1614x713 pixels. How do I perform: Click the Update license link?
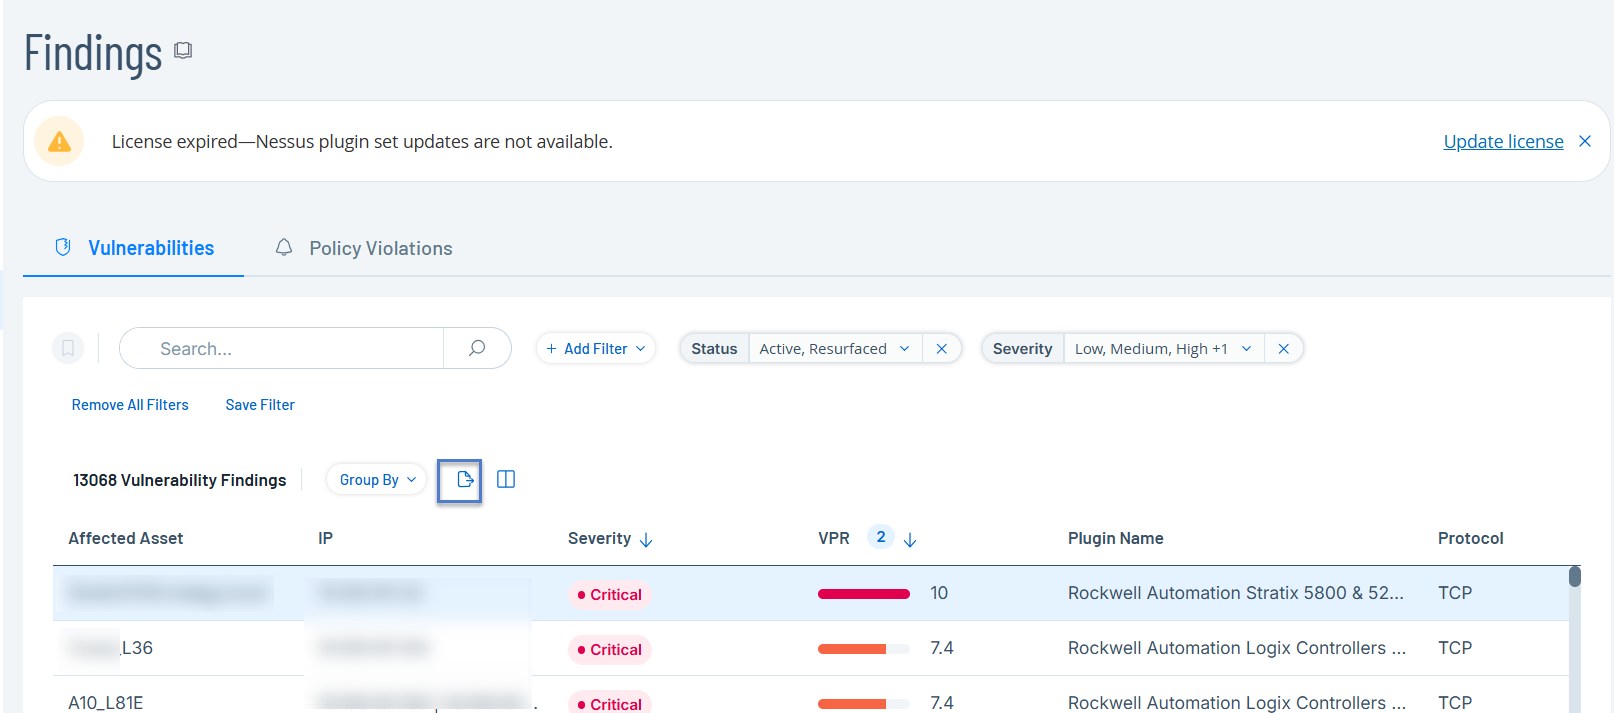point(1503,142)
